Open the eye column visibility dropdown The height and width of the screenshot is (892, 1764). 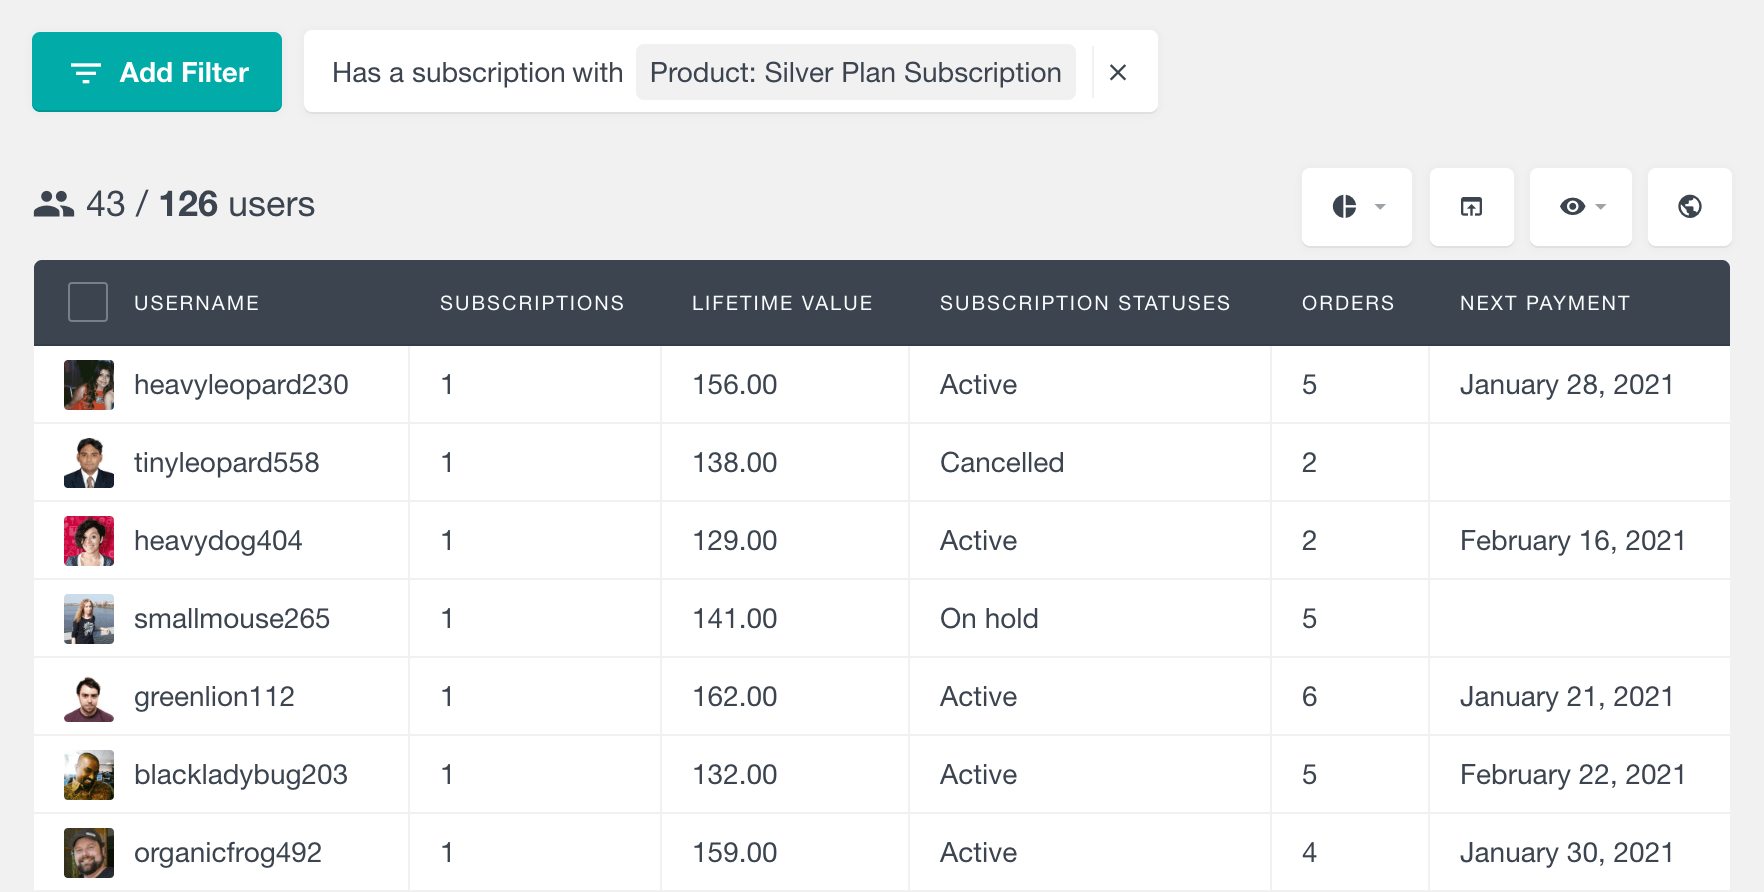(x=1581, y=207)
